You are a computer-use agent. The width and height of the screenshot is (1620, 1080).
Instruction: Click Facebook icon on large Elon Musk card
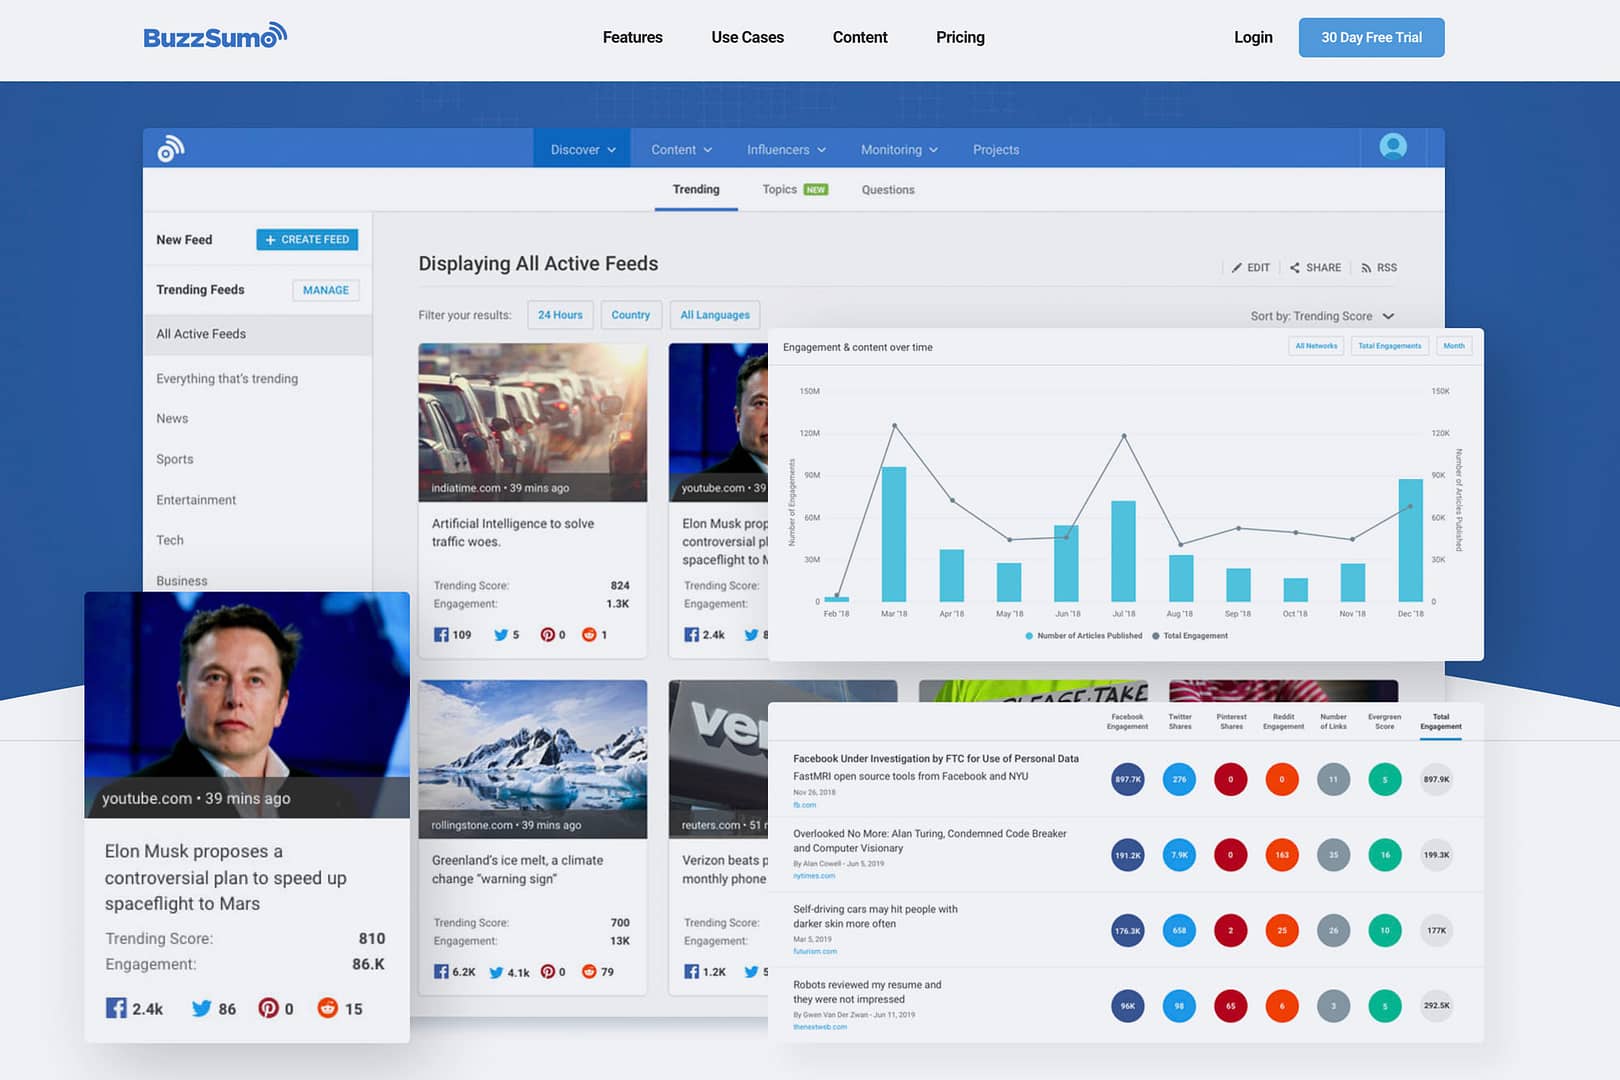tap(116, 1008)
